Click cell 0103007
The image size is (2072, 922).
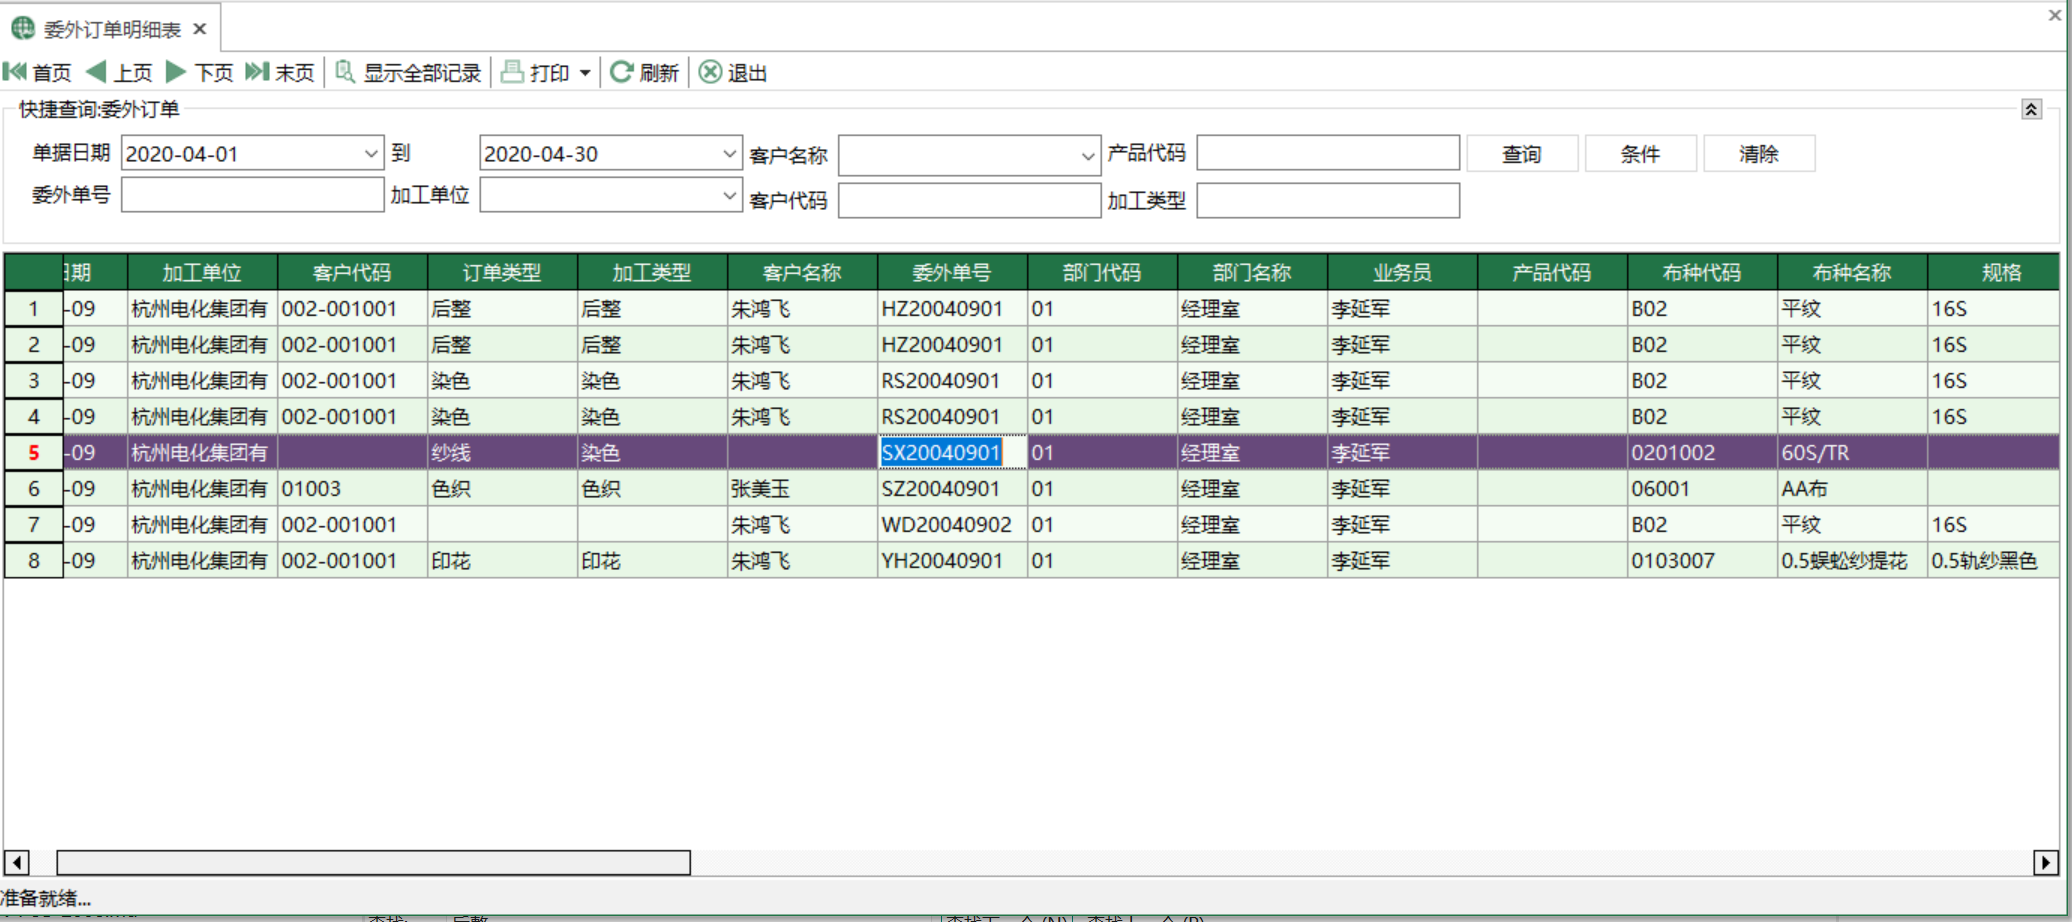click(1702, 560)
